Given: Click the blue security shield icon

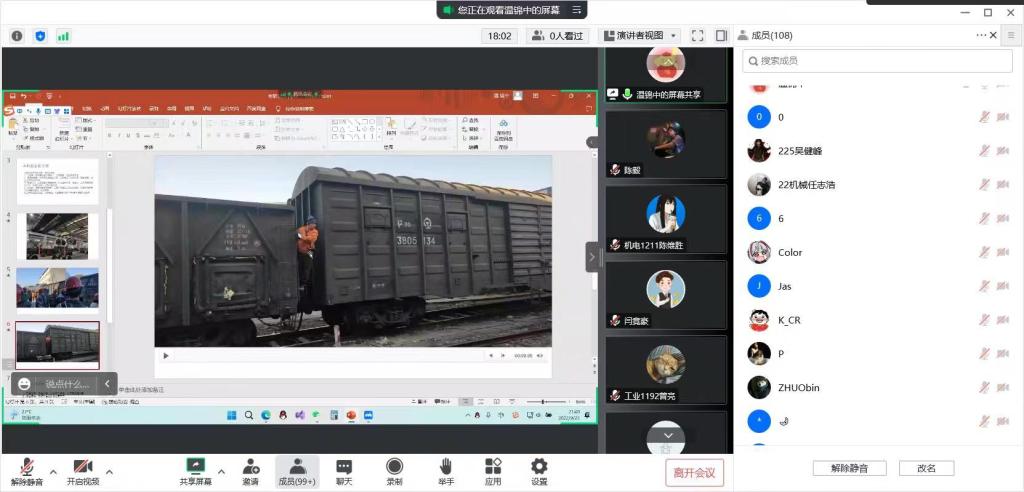Looking at the screenshot, I should (x=40, y=36).
